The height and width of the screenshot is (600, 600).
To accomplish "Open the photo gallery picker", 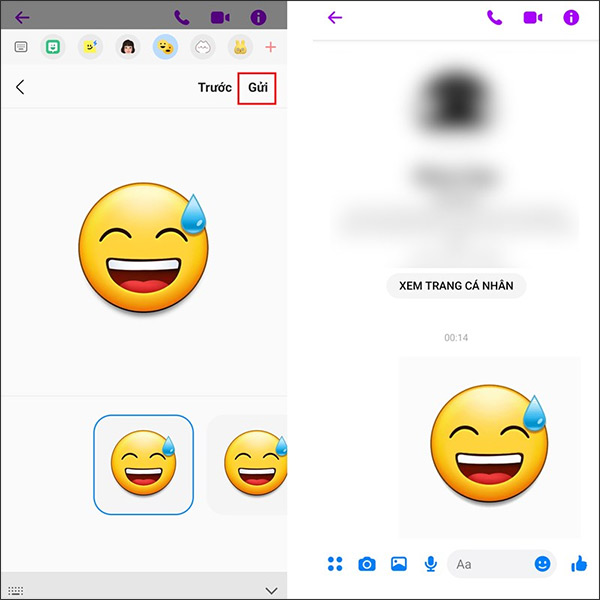I will click(399, 564).
